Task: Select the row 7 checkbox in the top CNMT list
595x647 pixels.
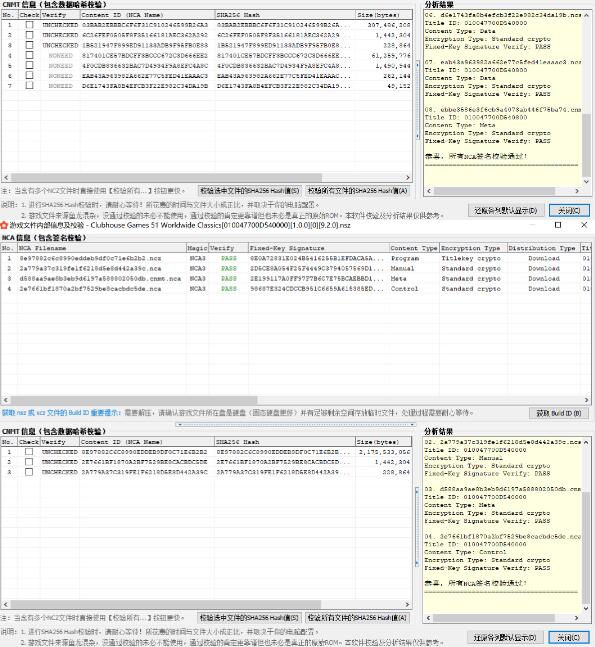Action: click(29, 85)
